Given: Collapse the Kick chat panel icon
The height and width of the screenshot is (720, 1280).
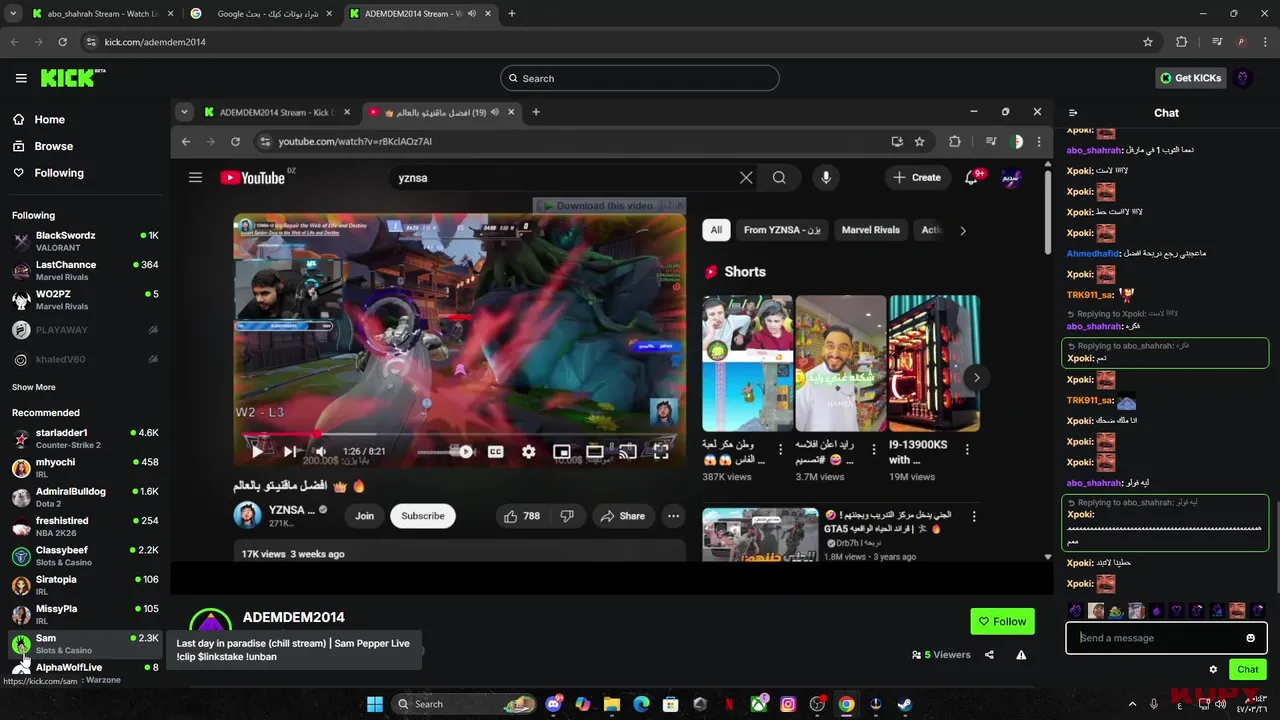Looking at the screenshot, I should [x=1073, y=113].
